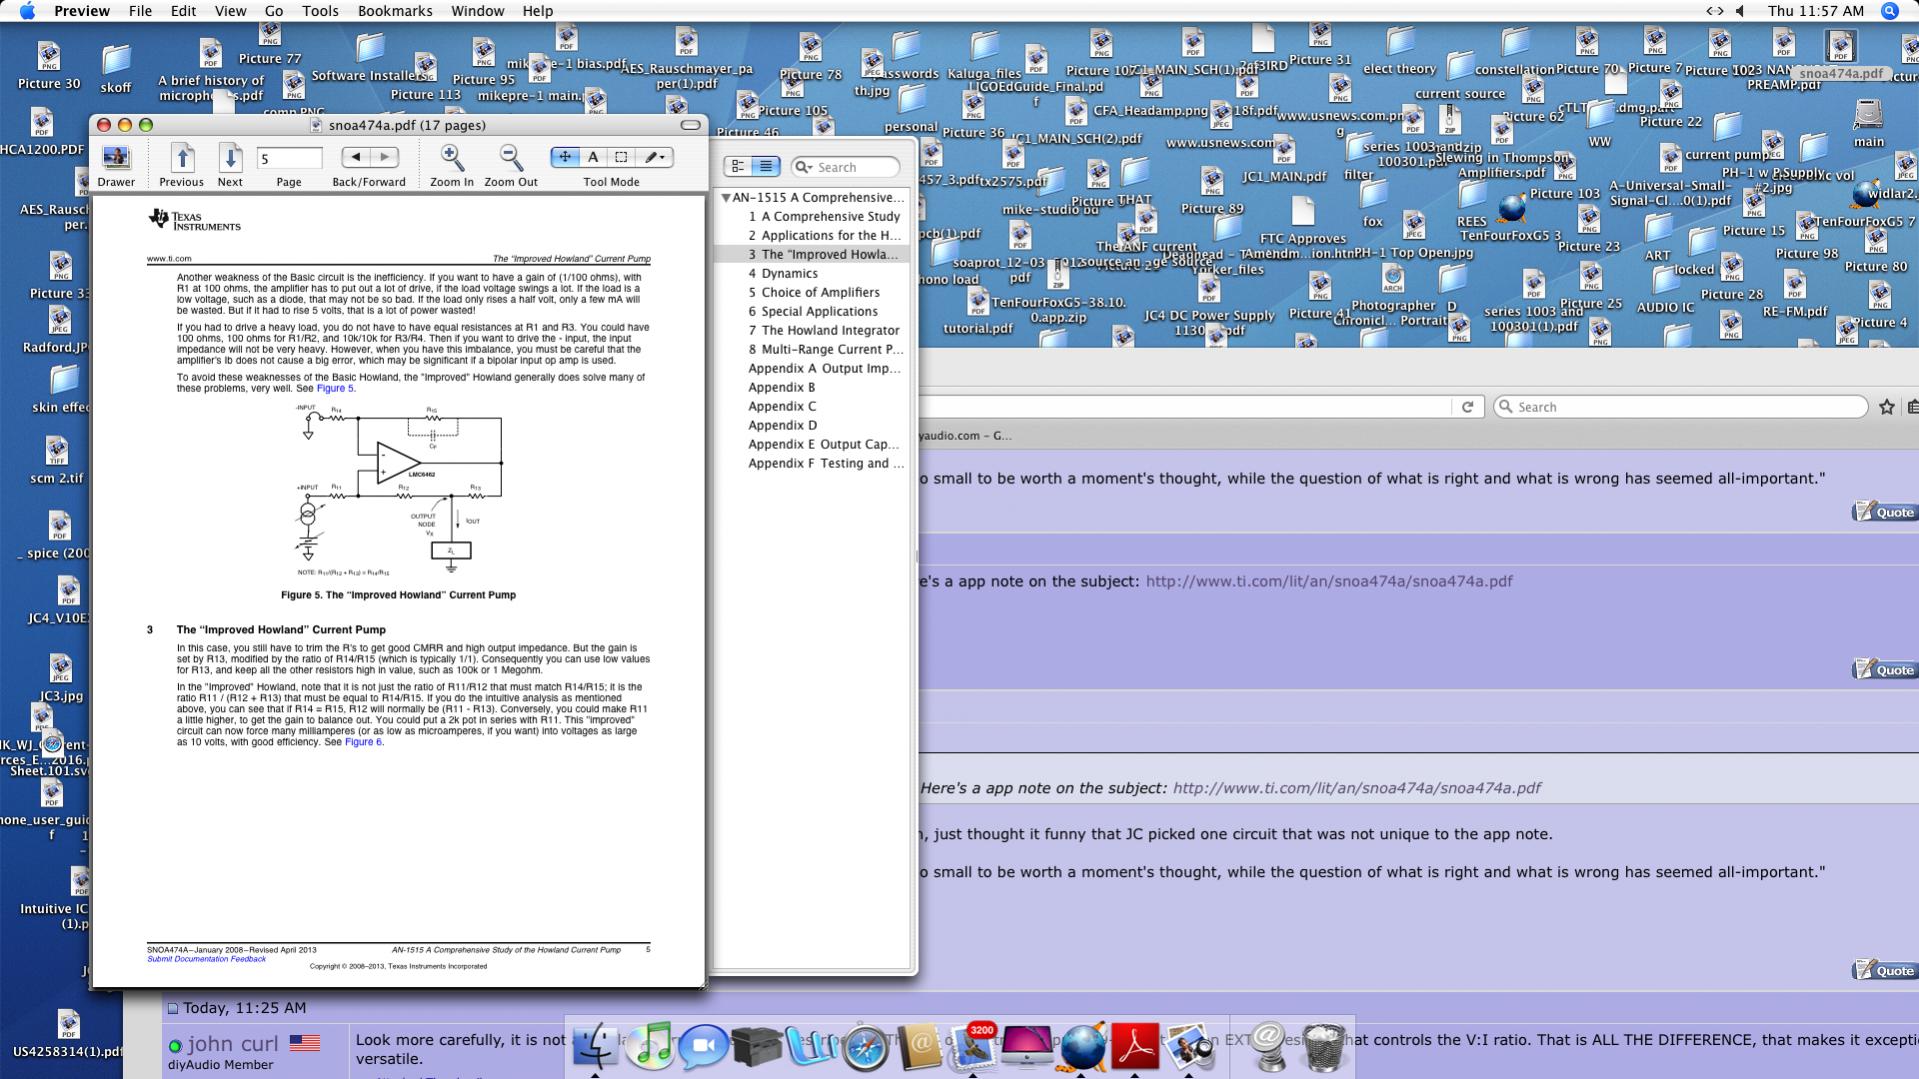Switch drawer to thumbnail view
Screen dimensions: 1919x1079
(738, 167)
